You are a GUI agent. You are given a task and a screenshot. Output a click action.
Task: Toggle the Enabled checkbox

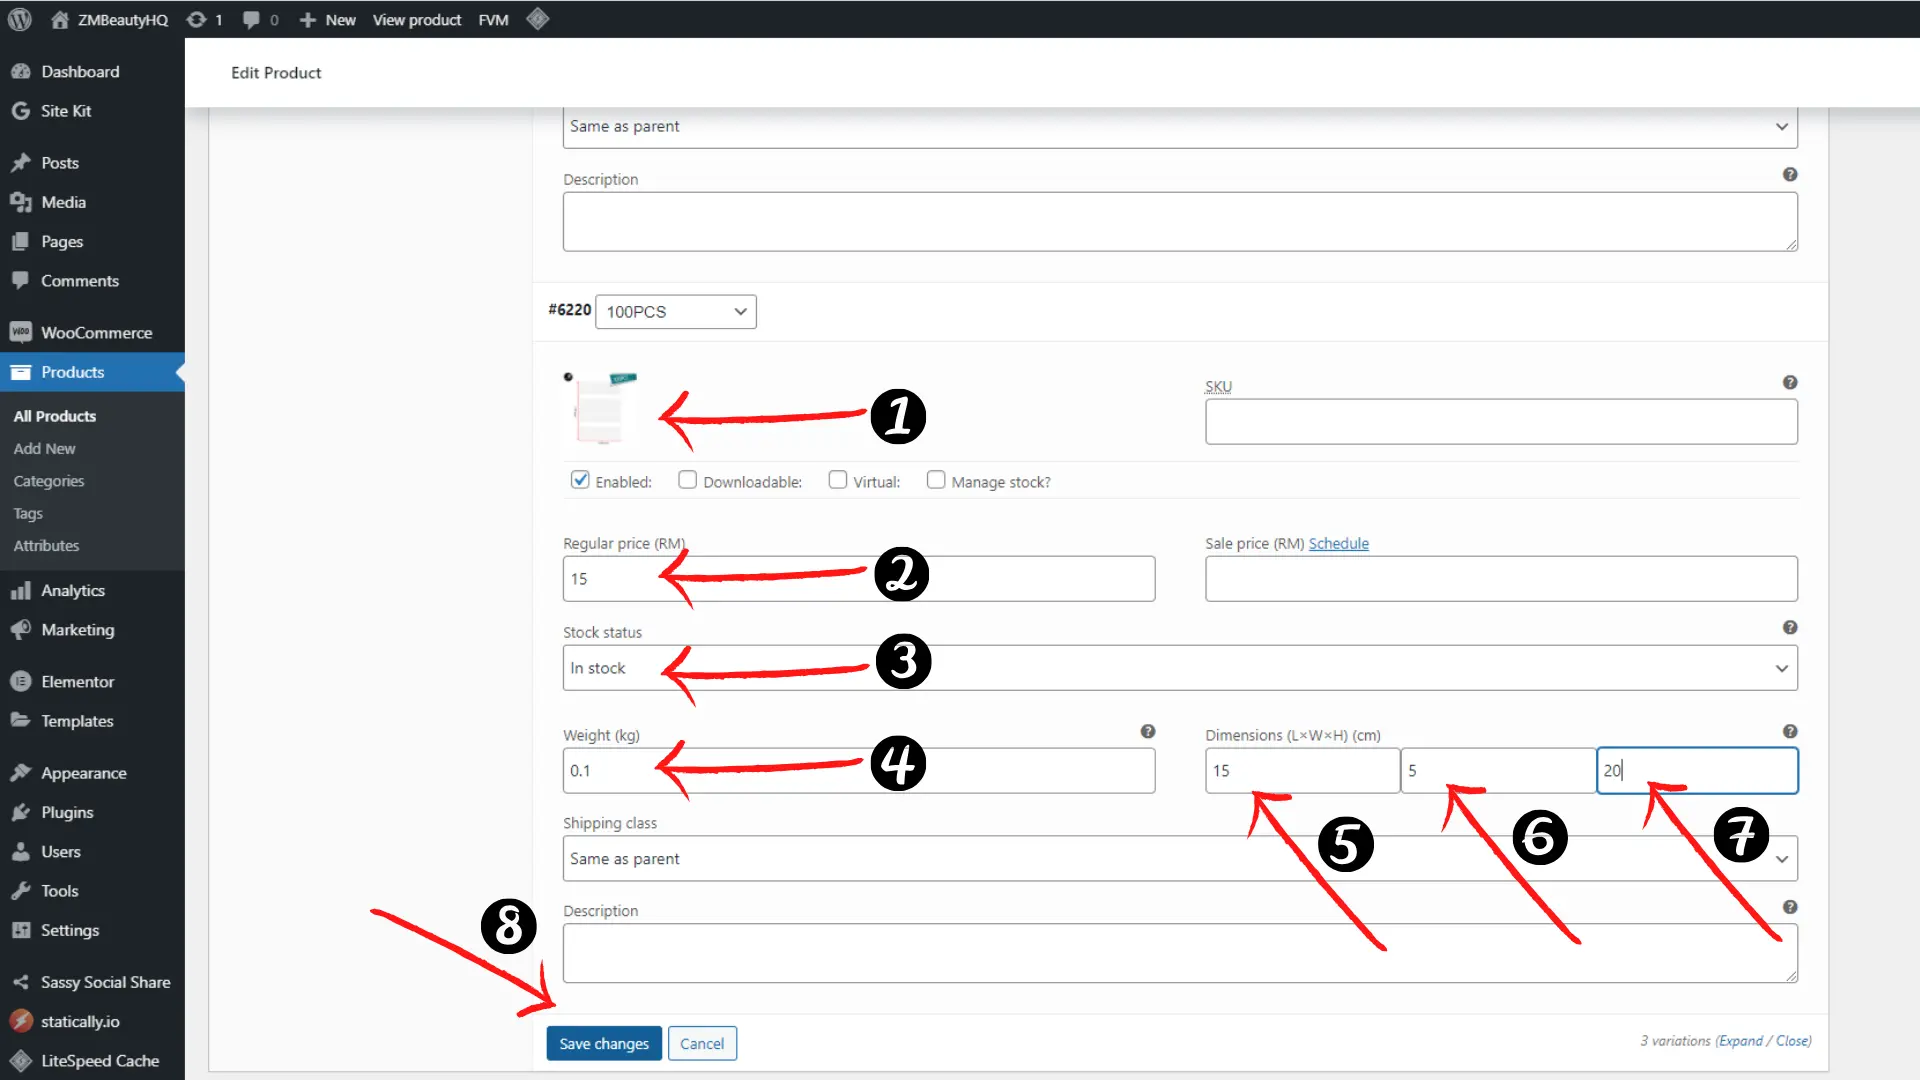580,480
